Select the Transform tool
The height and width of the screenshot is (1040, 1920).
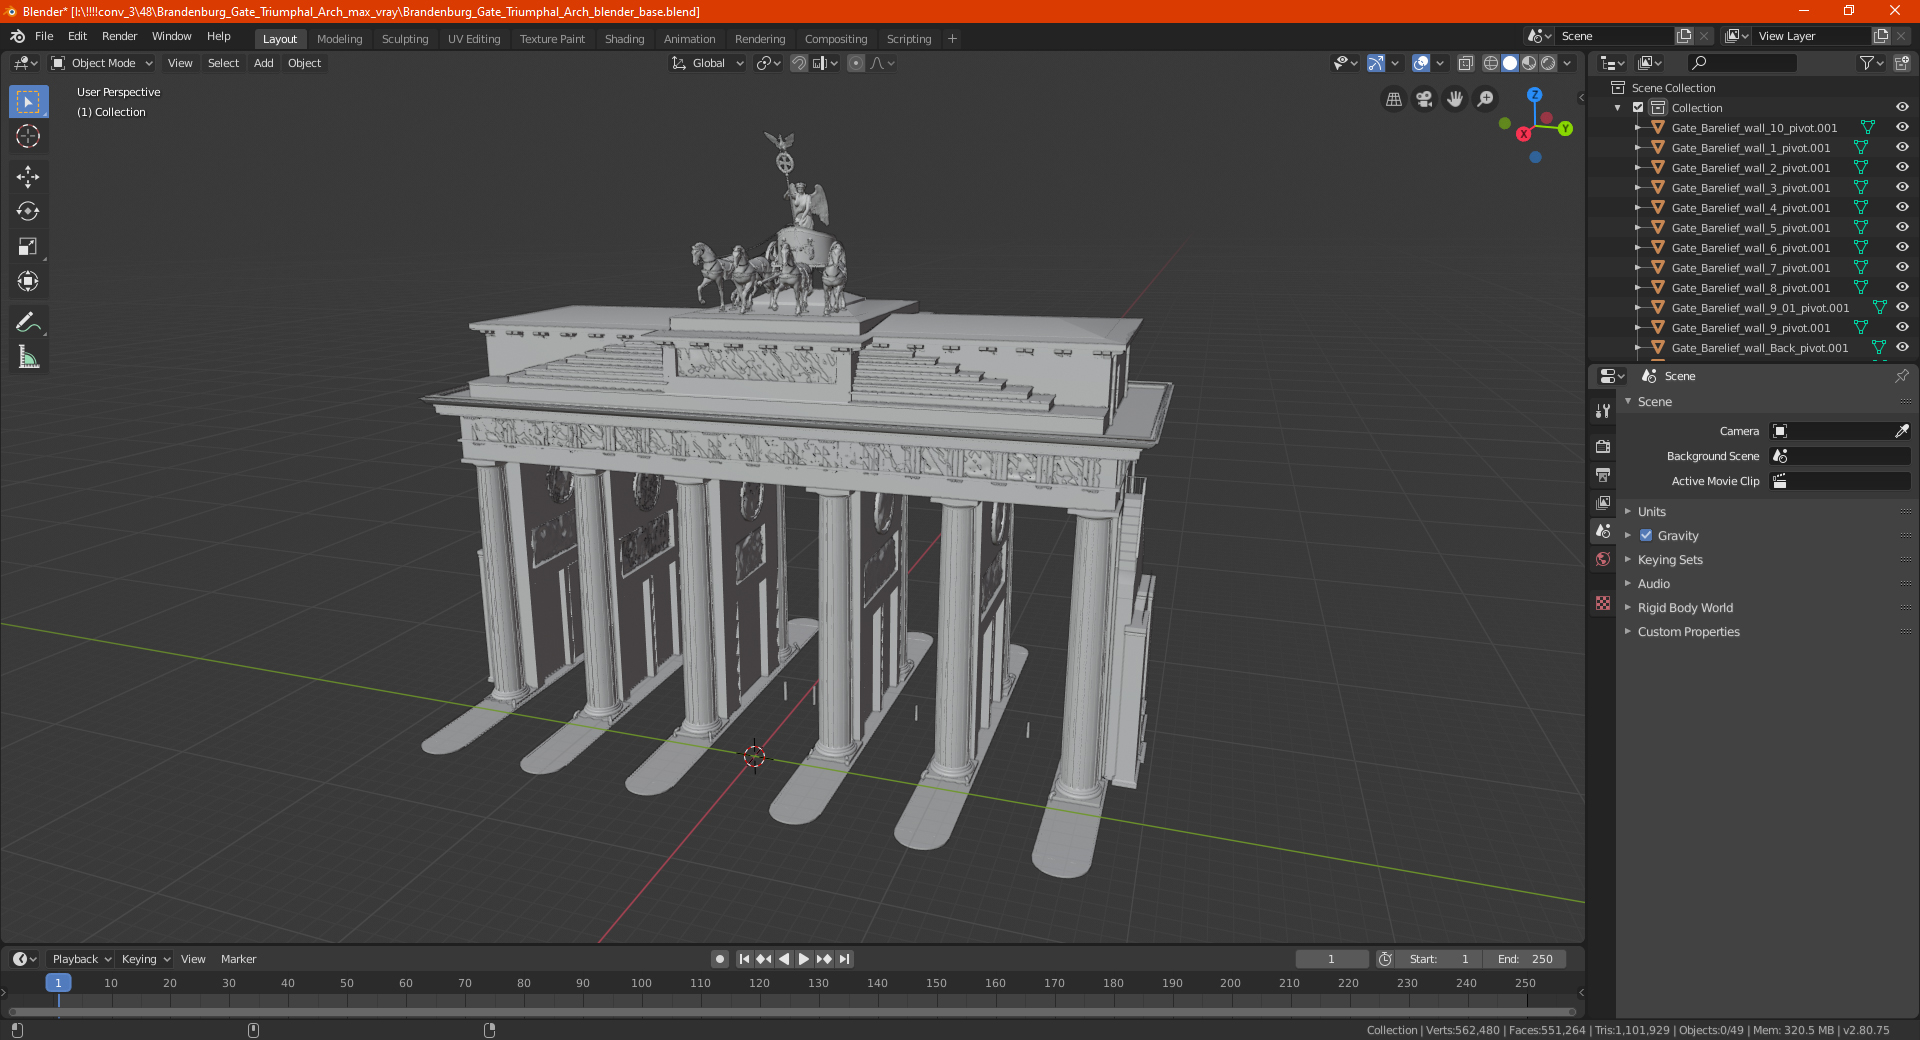click(28, 282)
